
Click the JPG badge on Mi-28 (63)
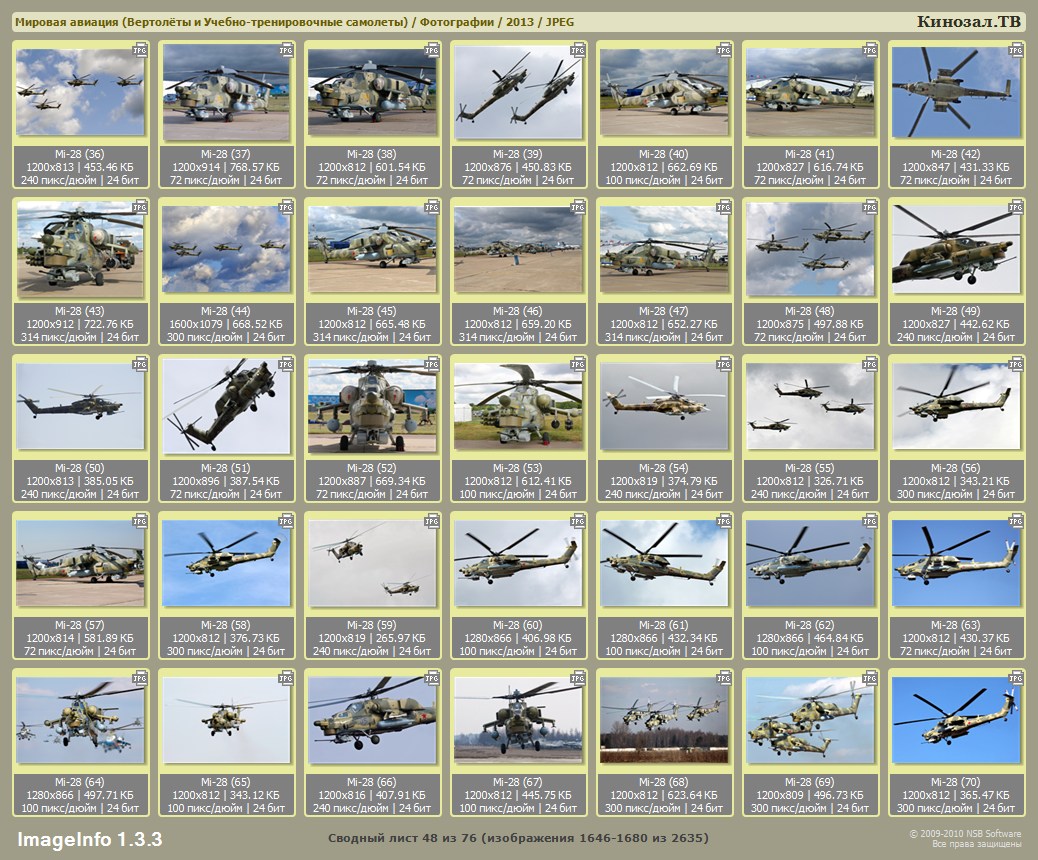(1016, 522)
